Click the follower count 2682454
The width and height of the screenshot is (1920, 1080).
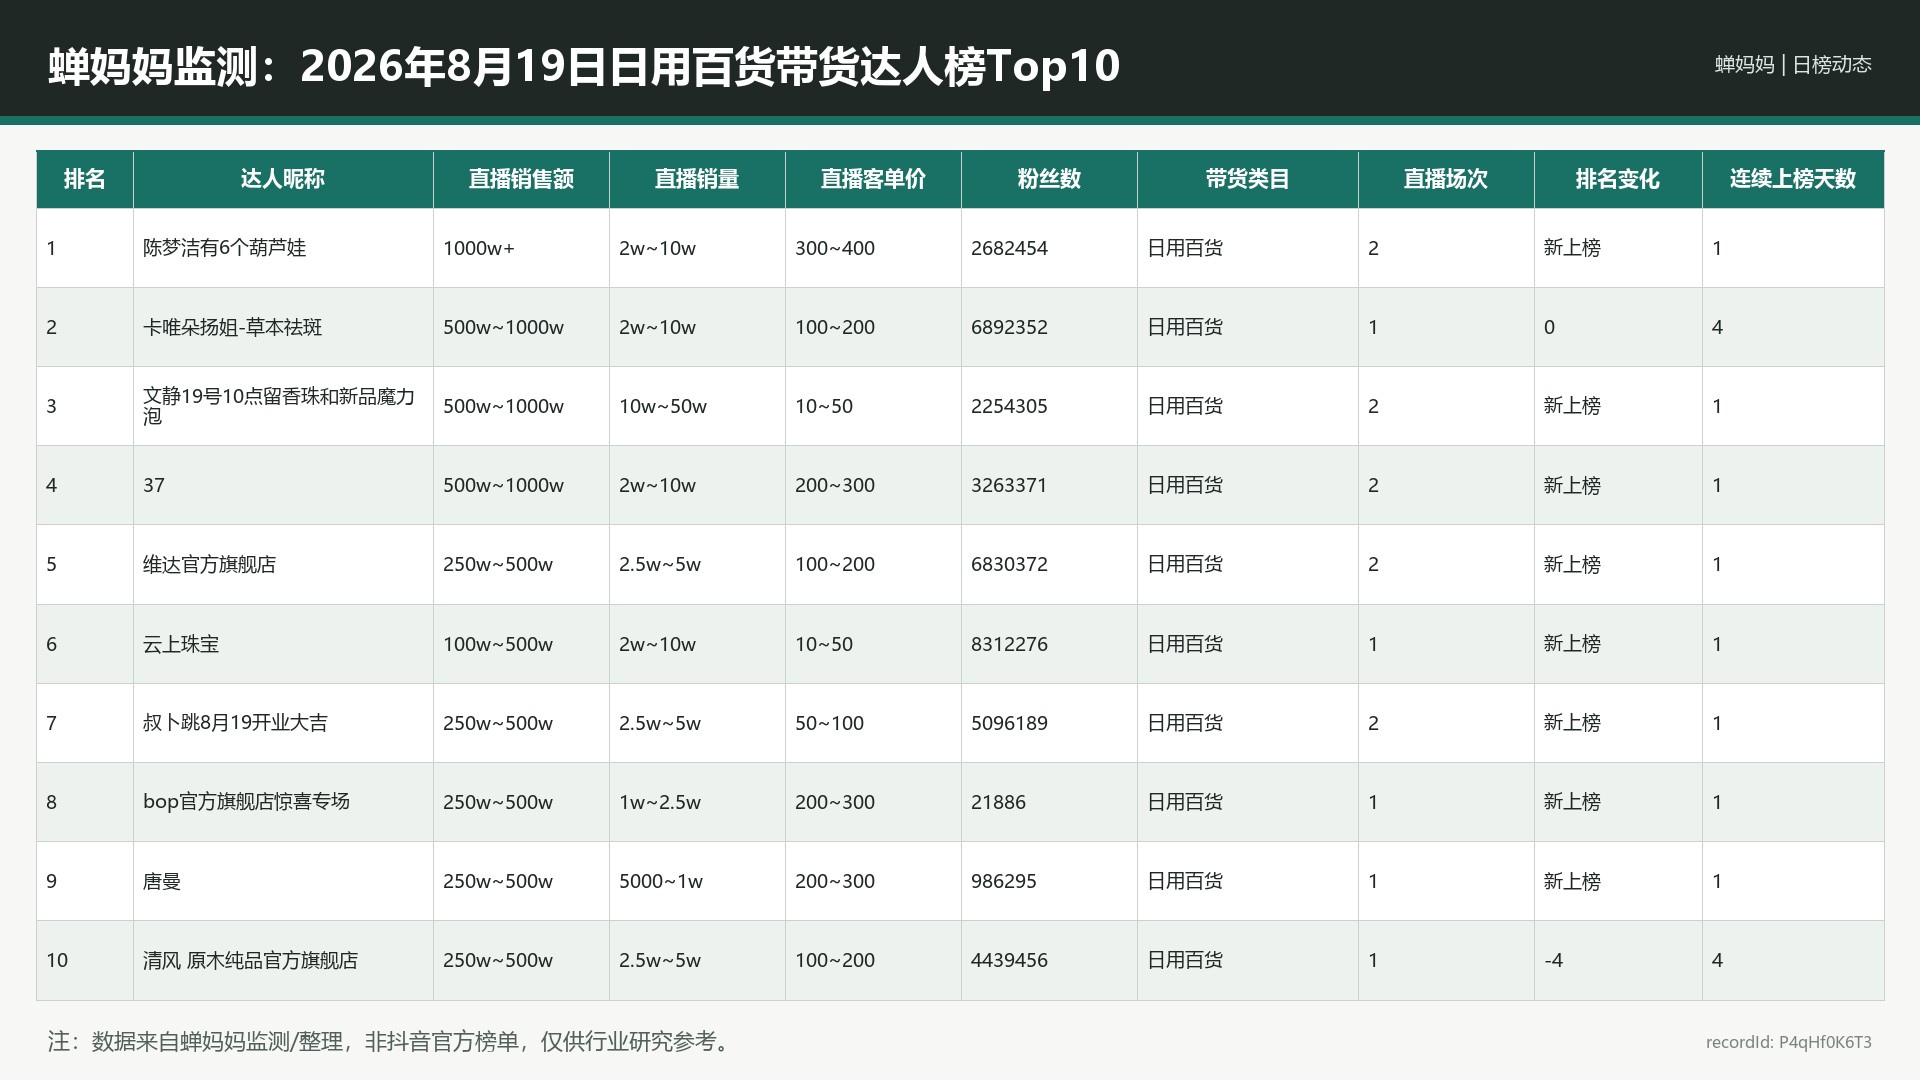[1010, 248]
